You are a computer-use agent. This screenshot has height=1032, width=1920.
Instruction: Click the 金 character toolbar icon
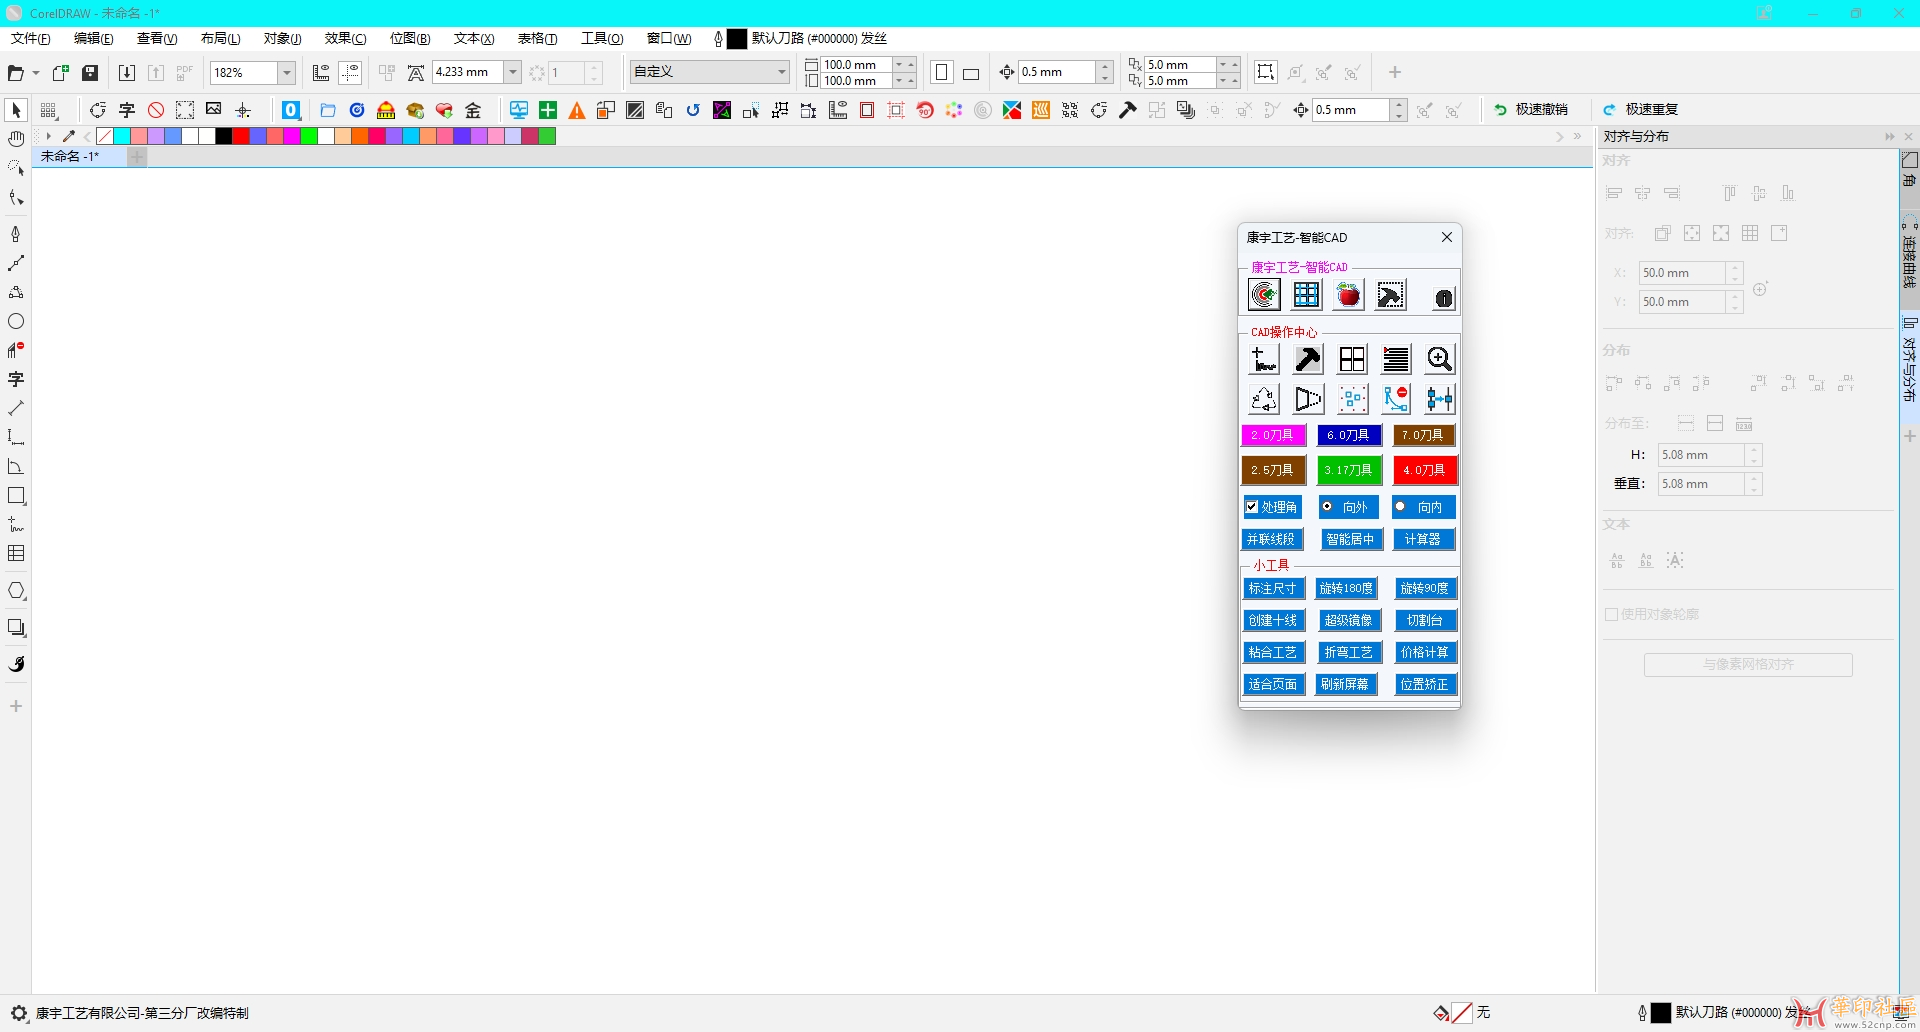(473, 110)
